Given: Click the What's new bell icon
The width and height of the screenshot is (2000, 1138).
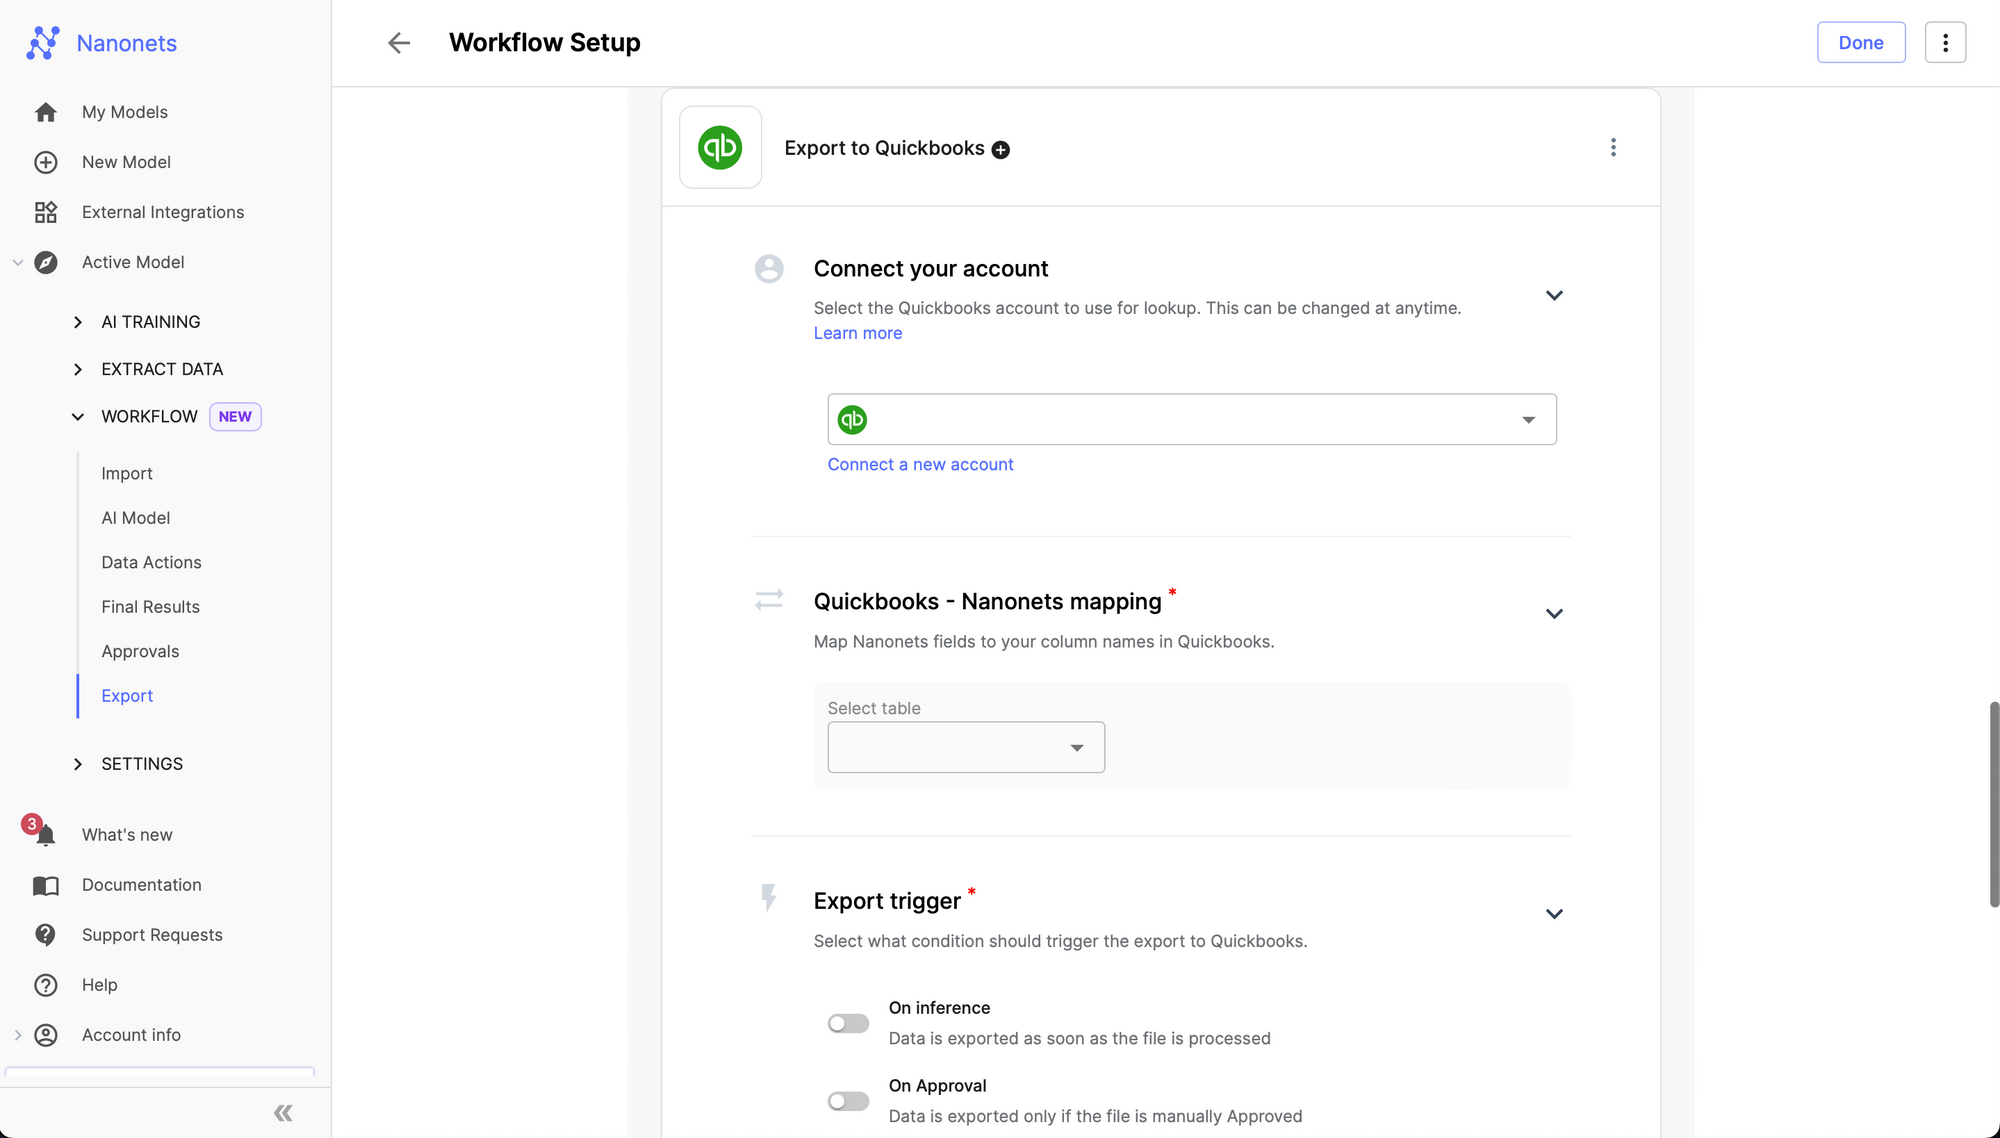Looking at the screenshot, I should click(45, 835).
